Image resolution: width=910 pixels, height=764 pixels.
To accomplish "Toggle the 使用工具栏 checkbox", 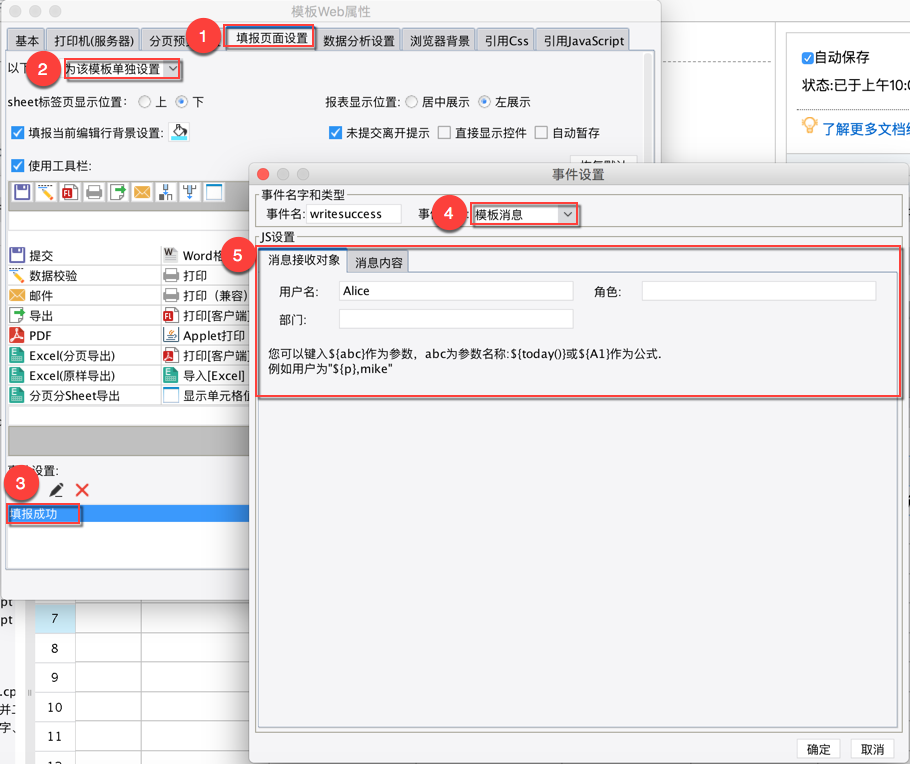I will tap(17, 166).
